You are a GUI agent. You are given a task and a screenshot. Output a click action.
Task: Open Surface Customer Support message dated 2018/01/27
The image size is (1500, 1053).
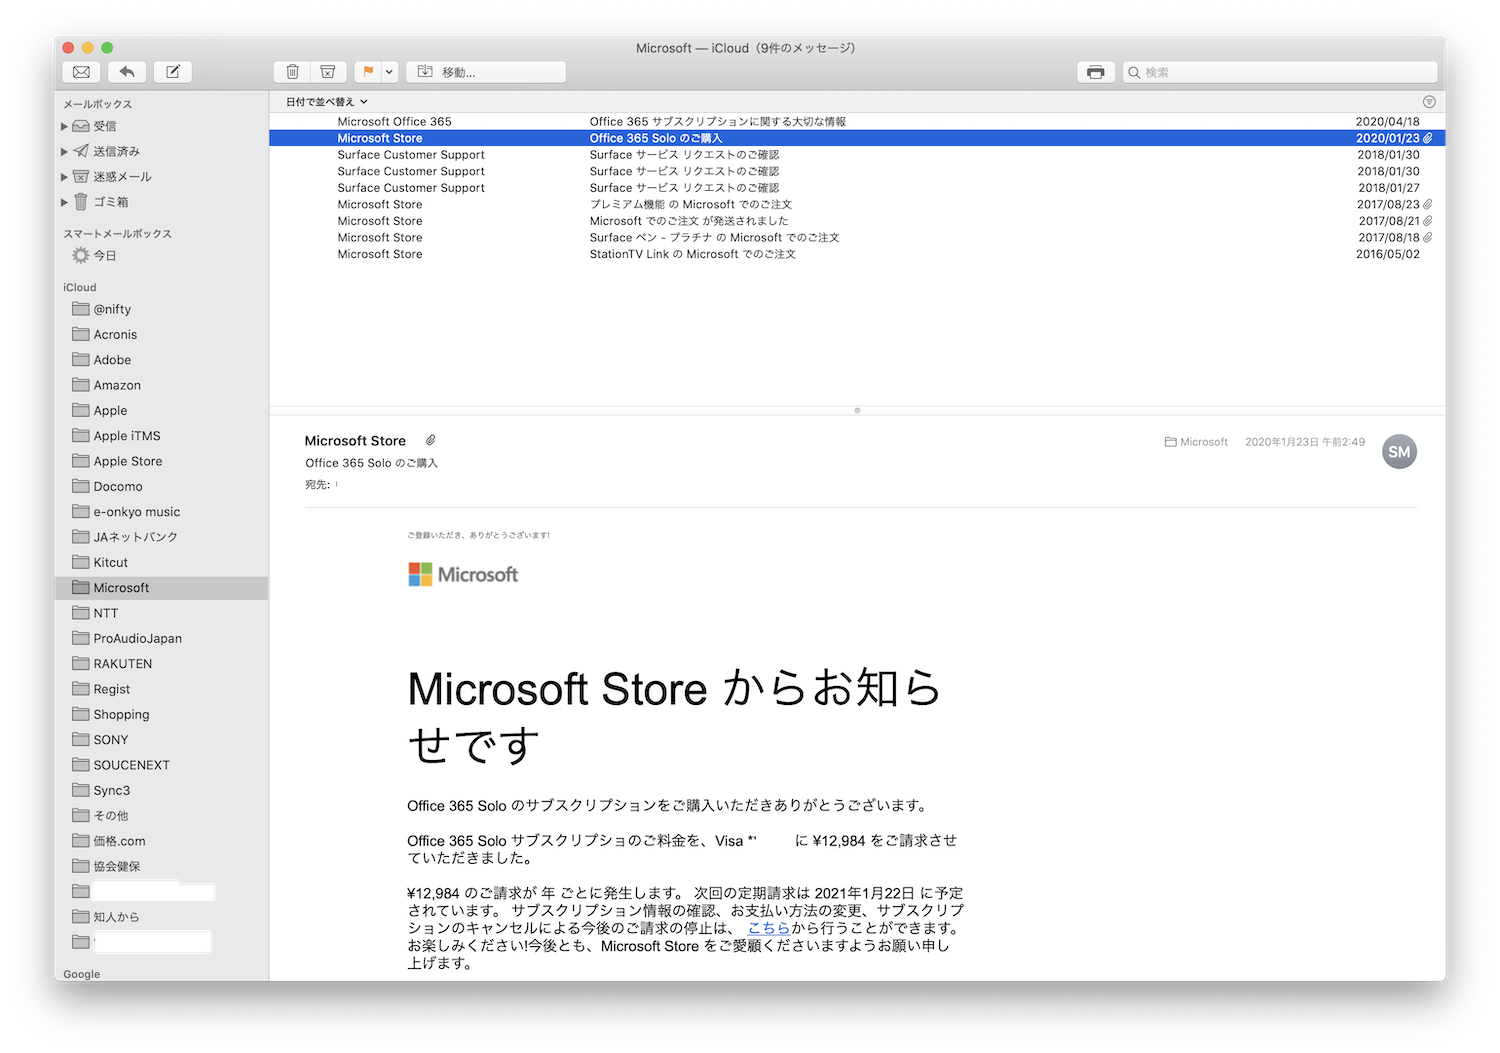click(857, 188)
